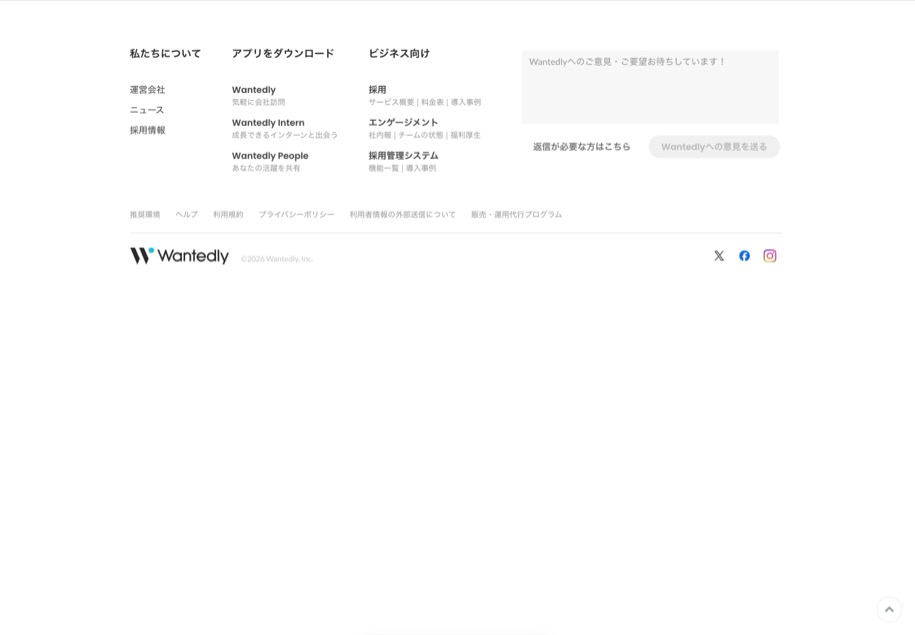Open the Wantedly app download link

[x=254, y=90]
